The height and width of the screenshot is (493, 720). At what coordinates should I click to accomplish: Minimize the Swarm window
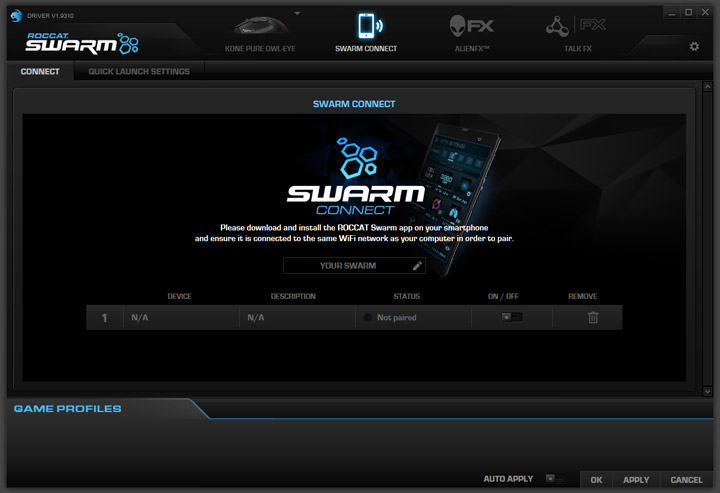tap(672, 13)
